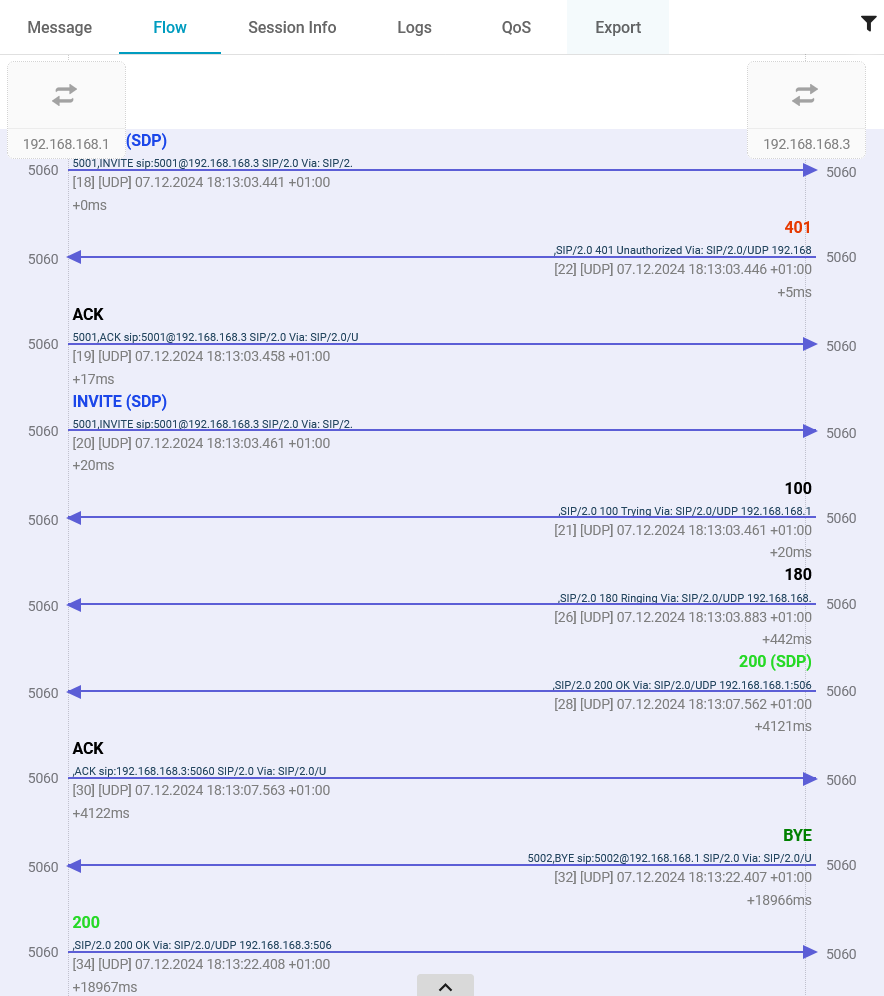
Task: Switch to the QoS tab
Action: [x=516, y=27]
